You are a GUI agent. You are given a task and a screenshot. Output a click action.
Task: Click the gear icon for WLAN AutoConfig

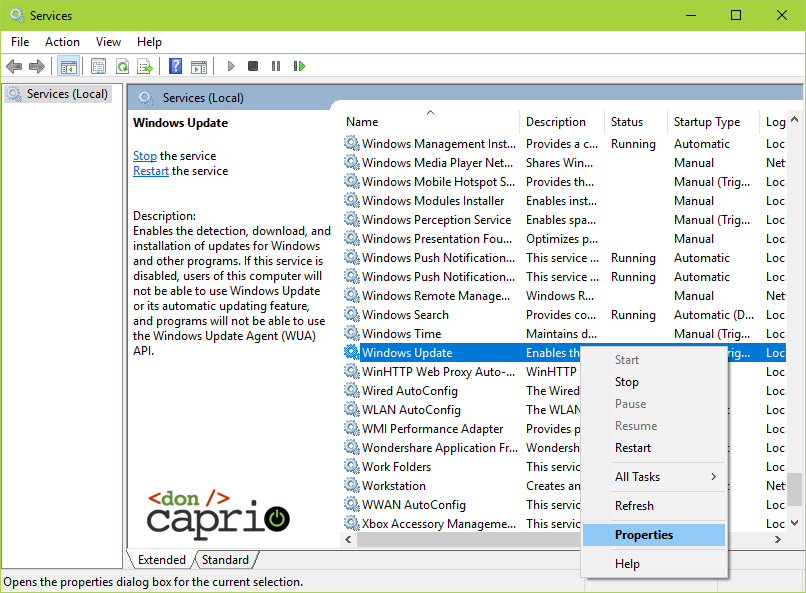(352, 409)
